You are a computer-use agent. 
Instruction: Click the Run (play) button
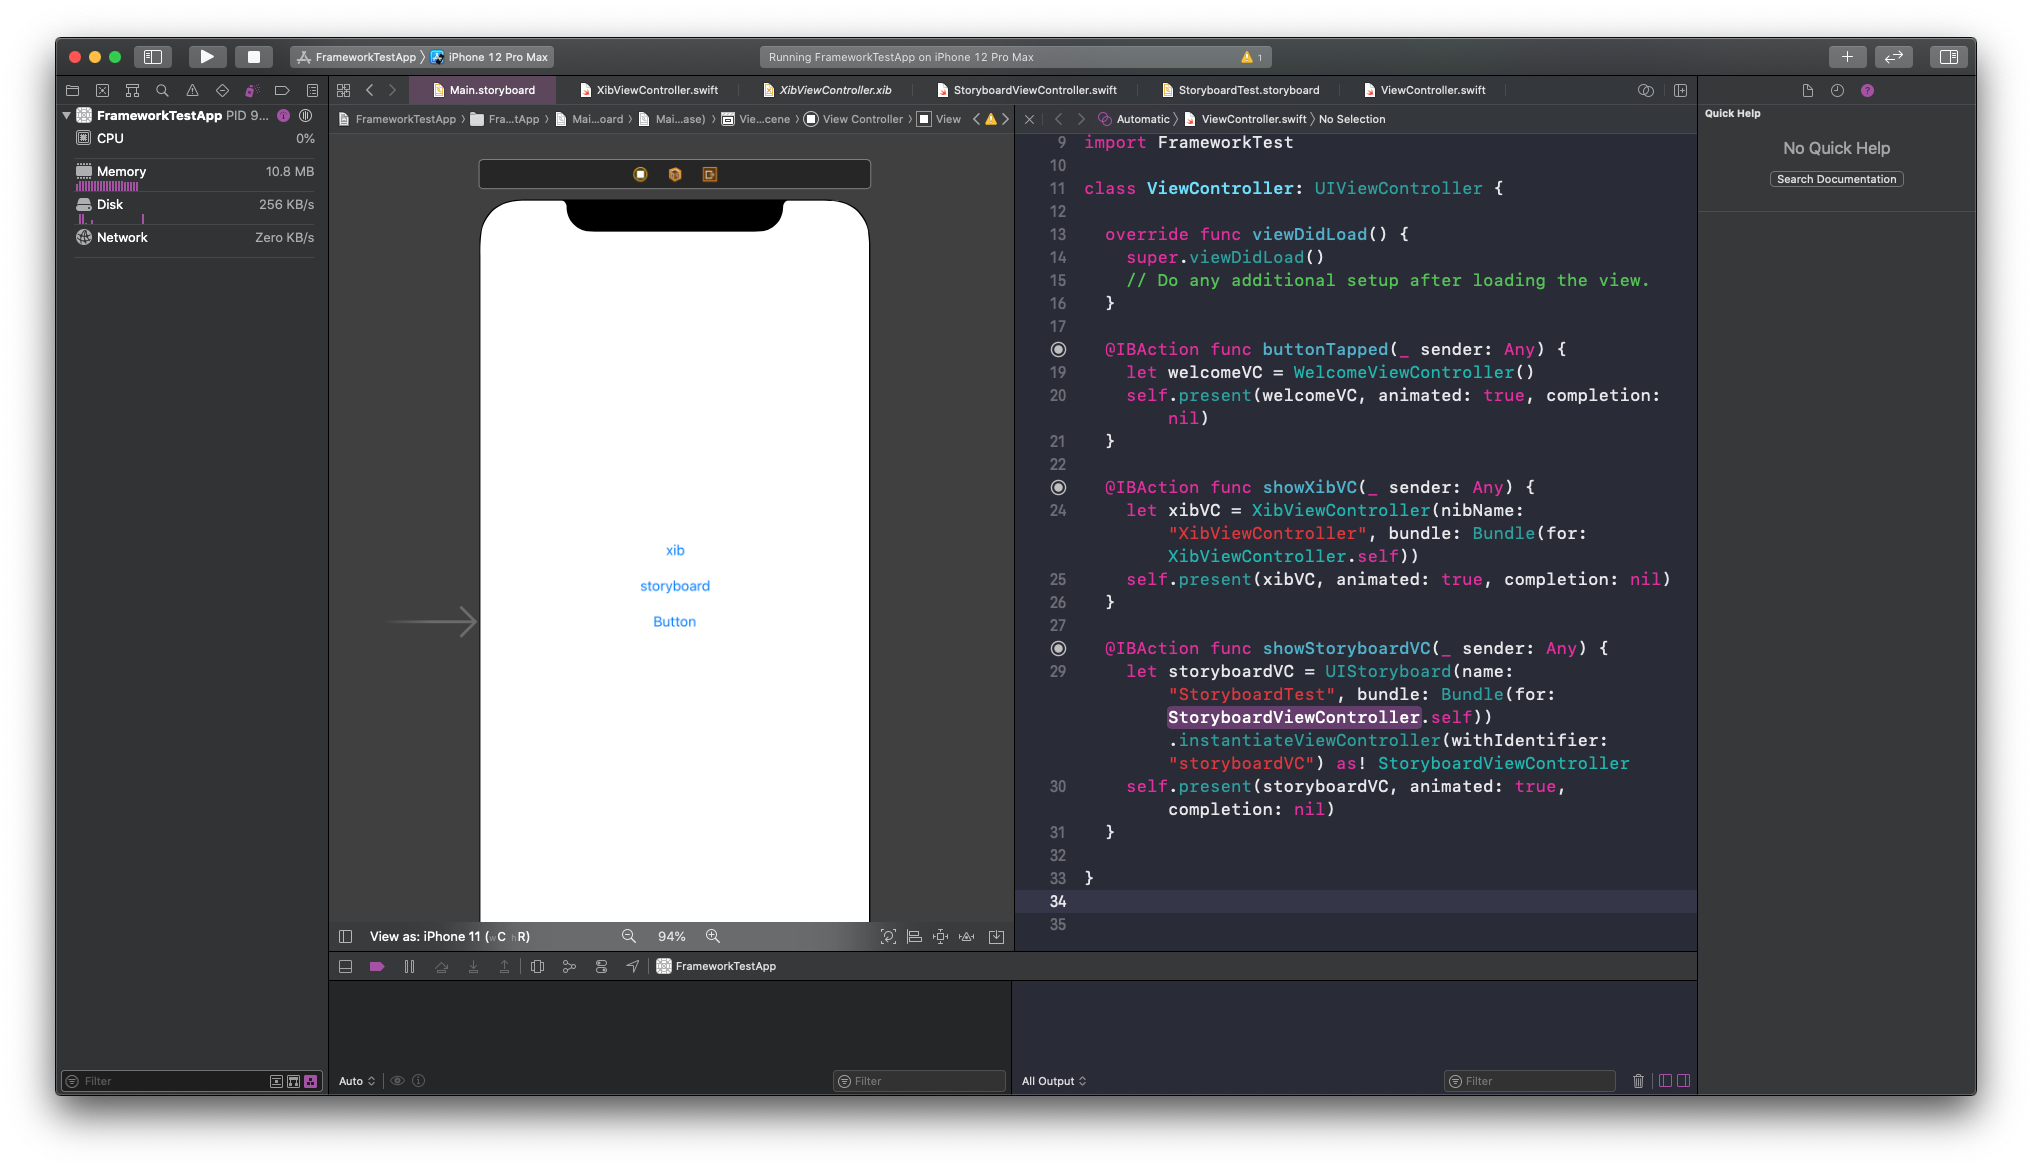click(x=206, y=57)
